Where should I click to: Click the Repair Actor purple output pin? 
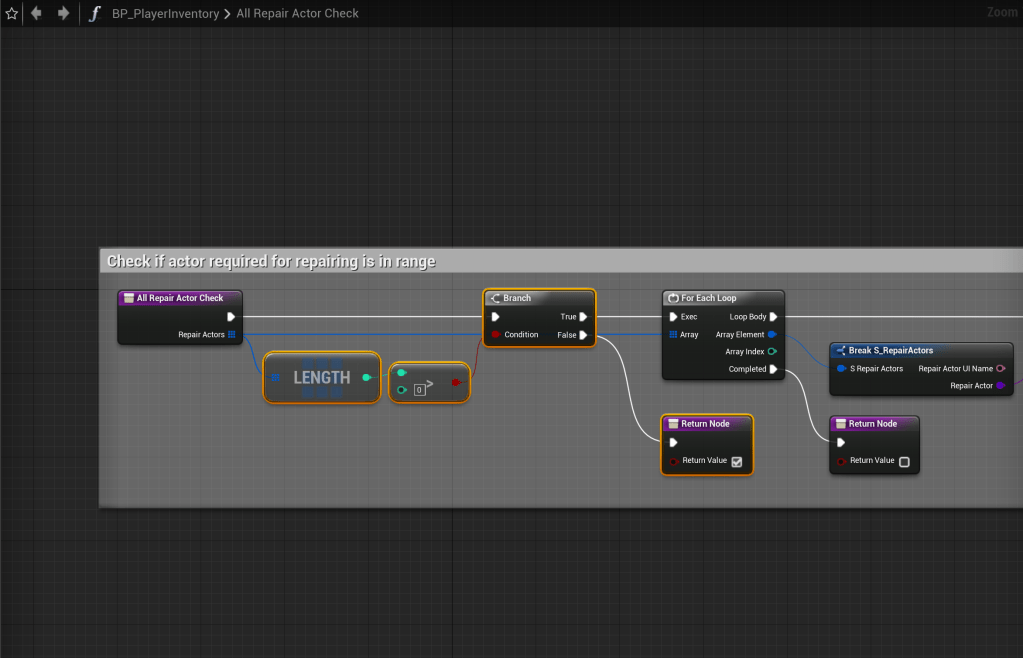(1001, 385)
